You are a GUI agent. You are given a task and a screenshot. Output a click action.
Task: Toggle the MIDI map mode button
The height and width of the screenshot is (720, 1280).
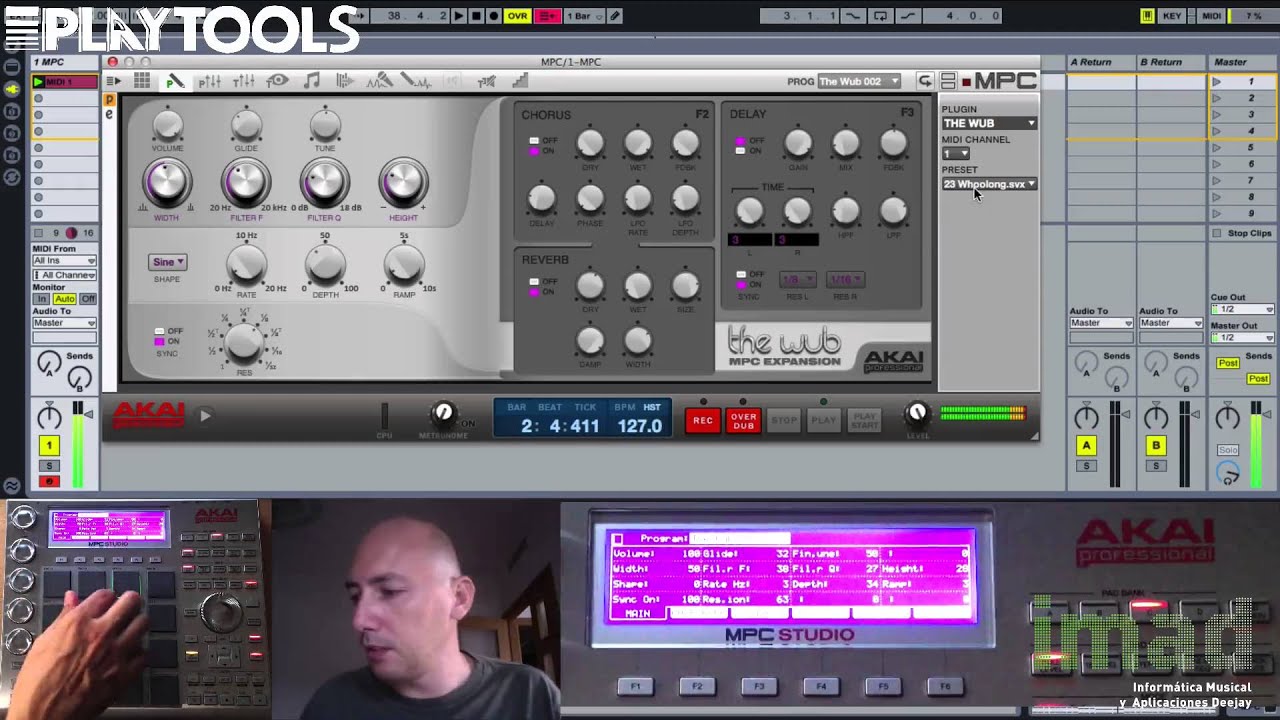(1211, 16)
